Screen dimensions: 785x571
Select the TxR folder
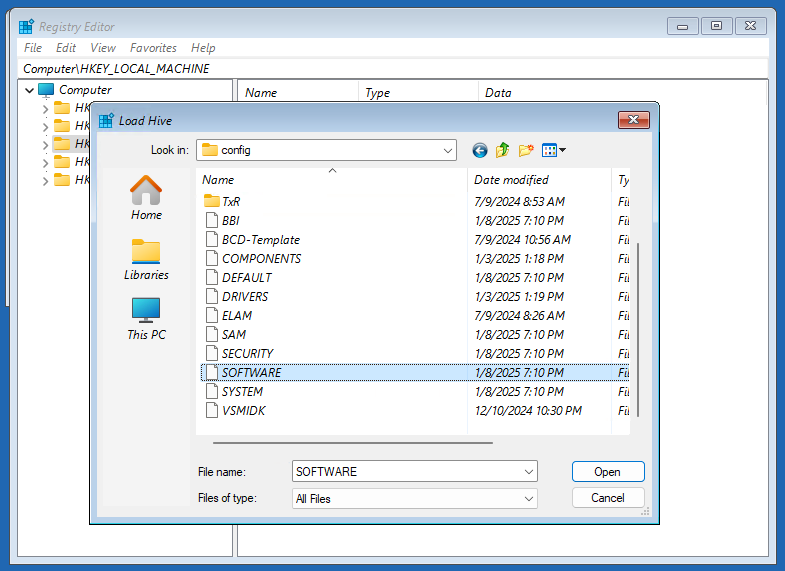(230, 201)
